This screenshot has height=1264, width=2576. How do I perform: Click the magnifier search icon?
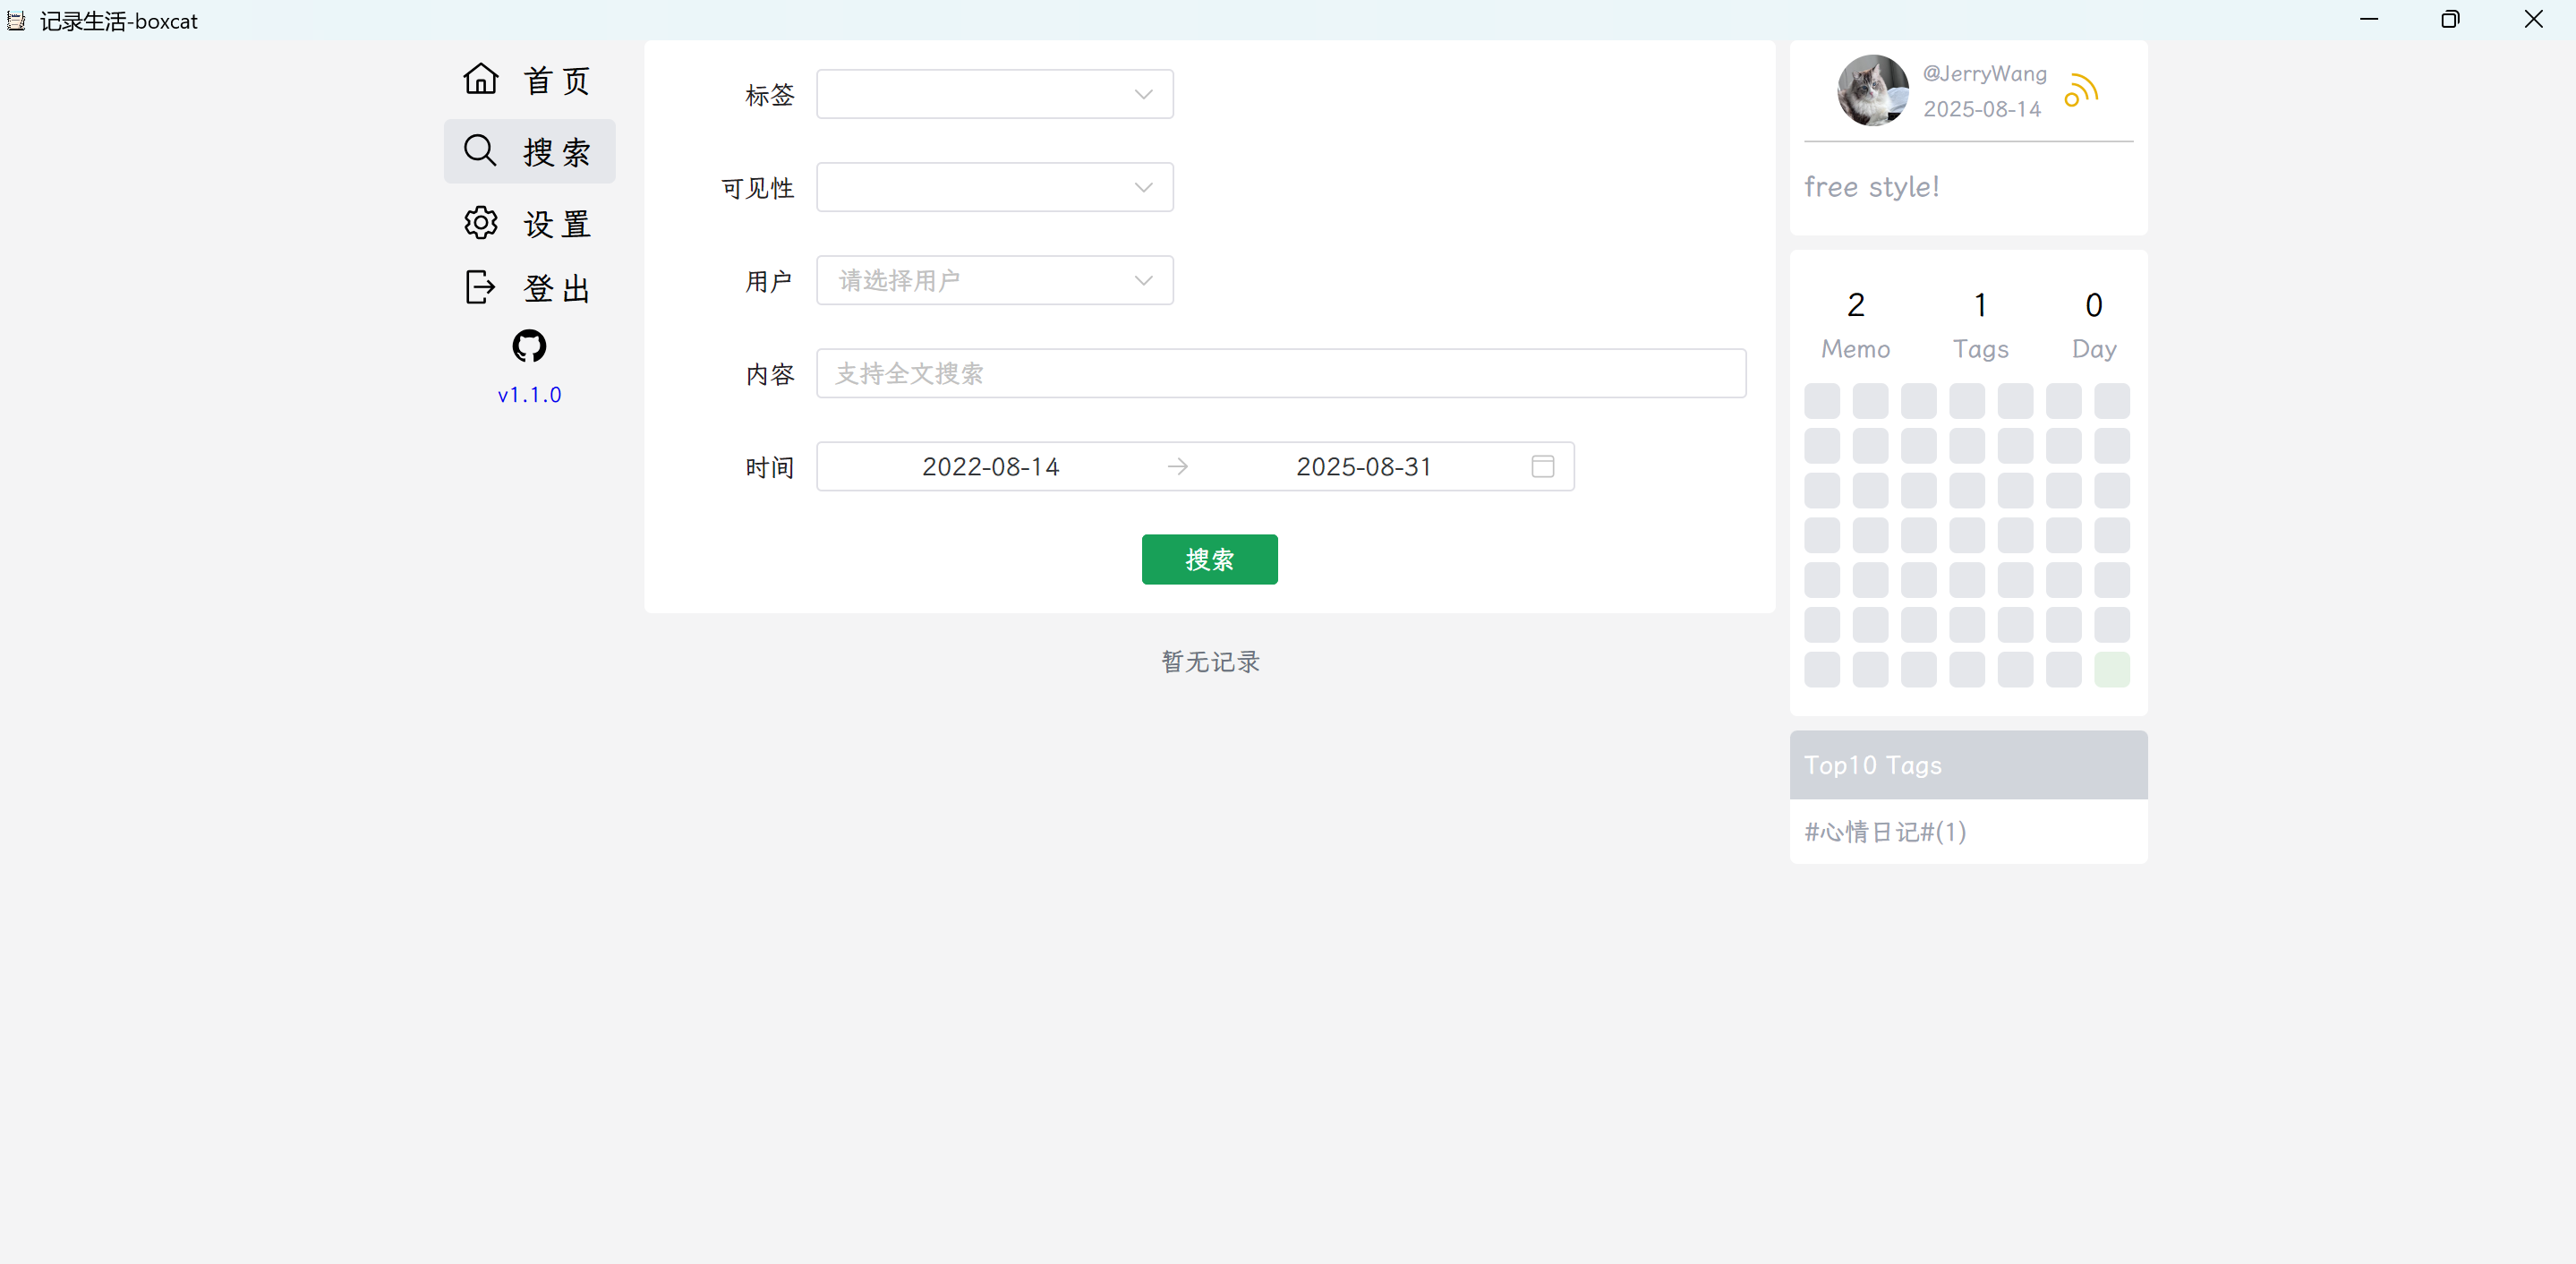click(x=481, y=151)
